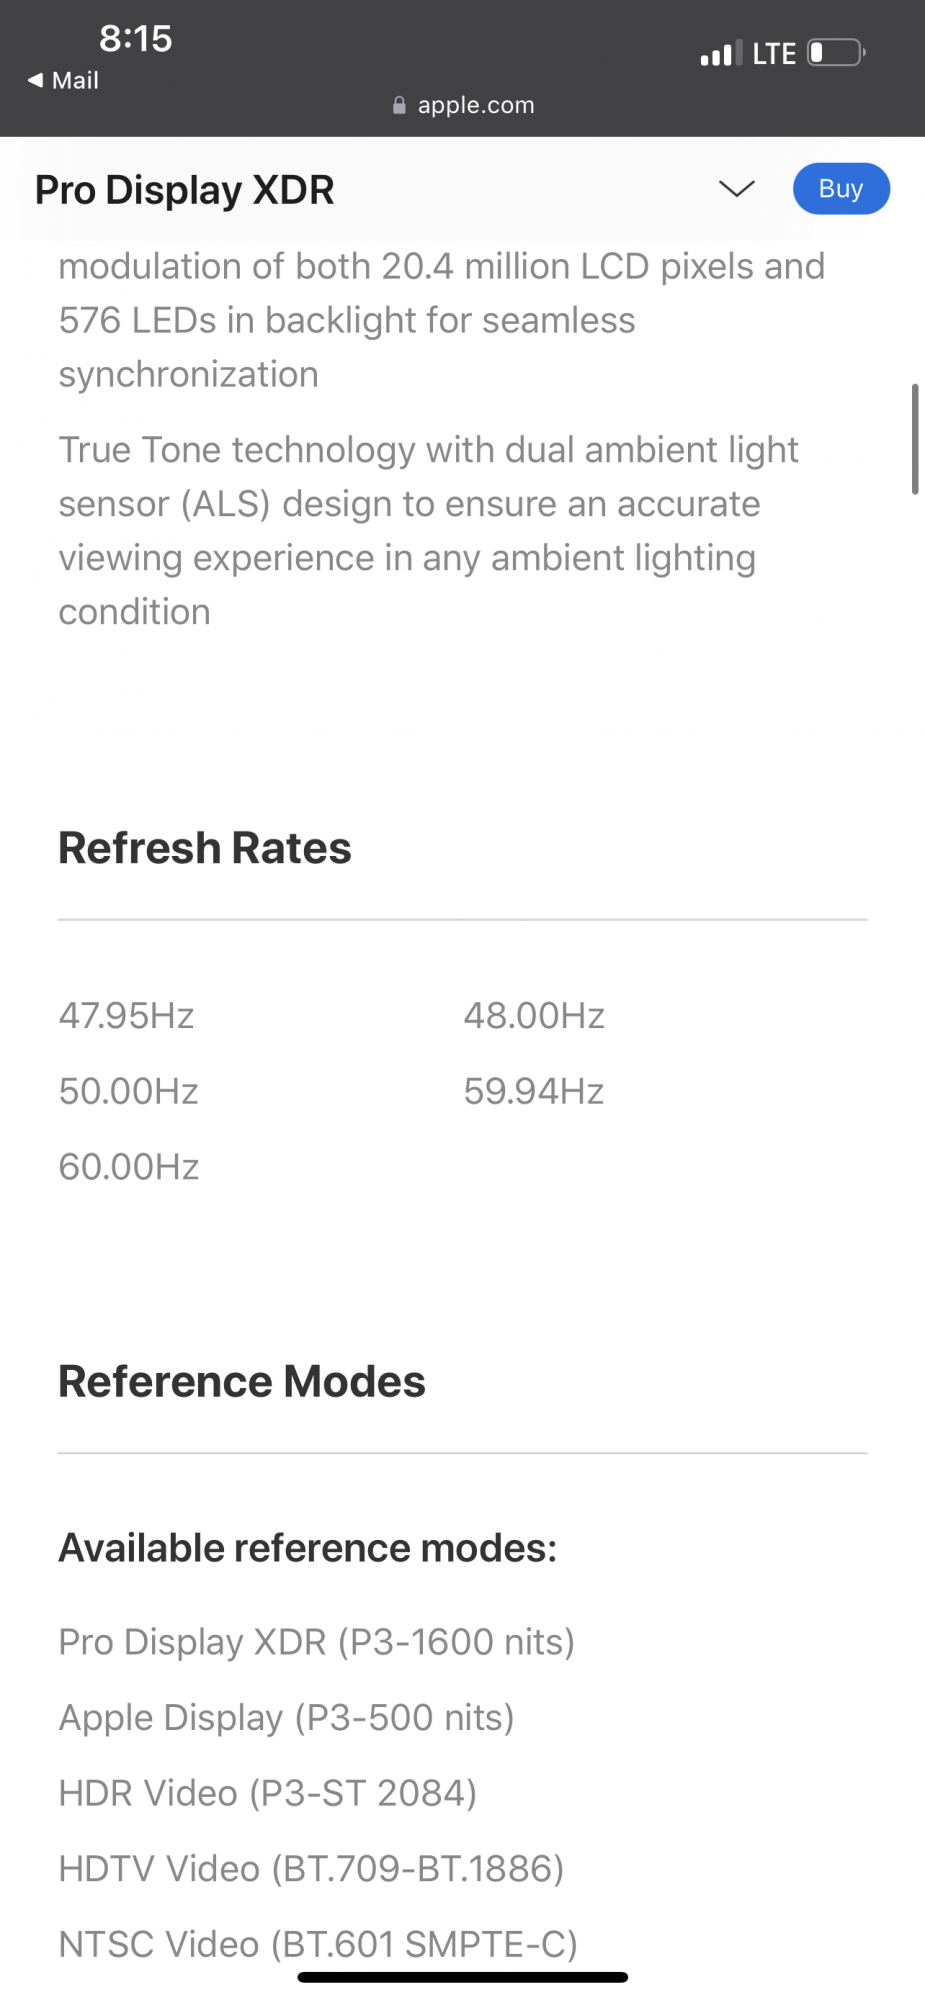Tap the page scrollbar on the right edge
Image resolution: width=925 pixels, height=2000 pixels.
coord(914,438)
